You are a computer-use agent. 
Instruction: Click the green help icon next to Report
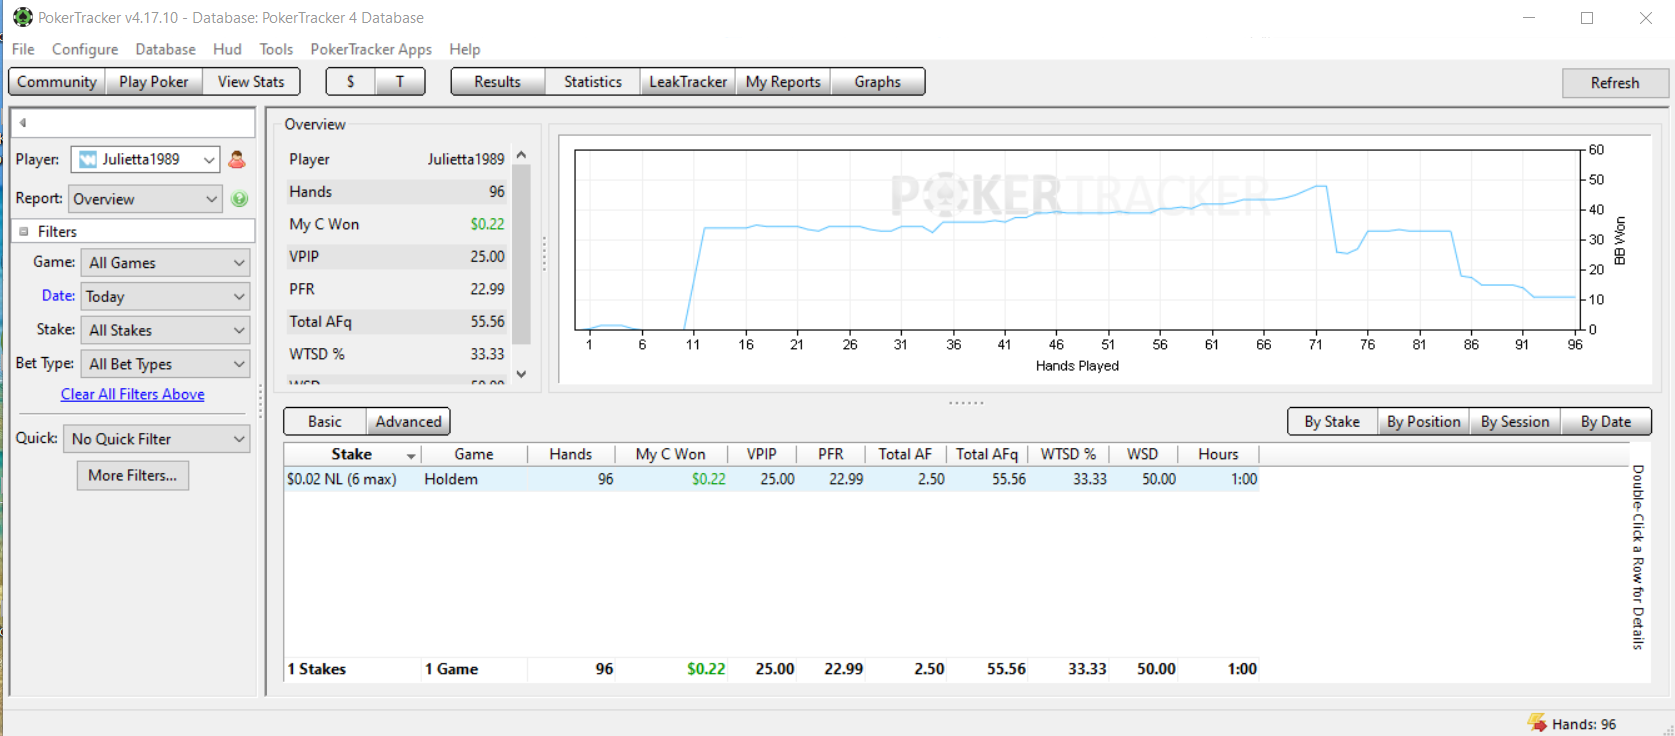[x=239, y=199]
